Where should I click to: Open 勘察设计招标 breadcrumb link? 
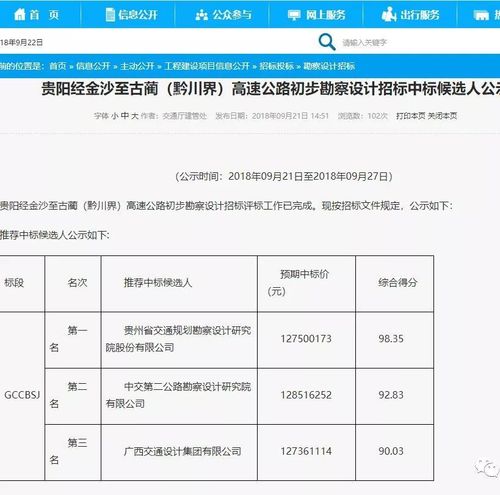coord(329,66)
